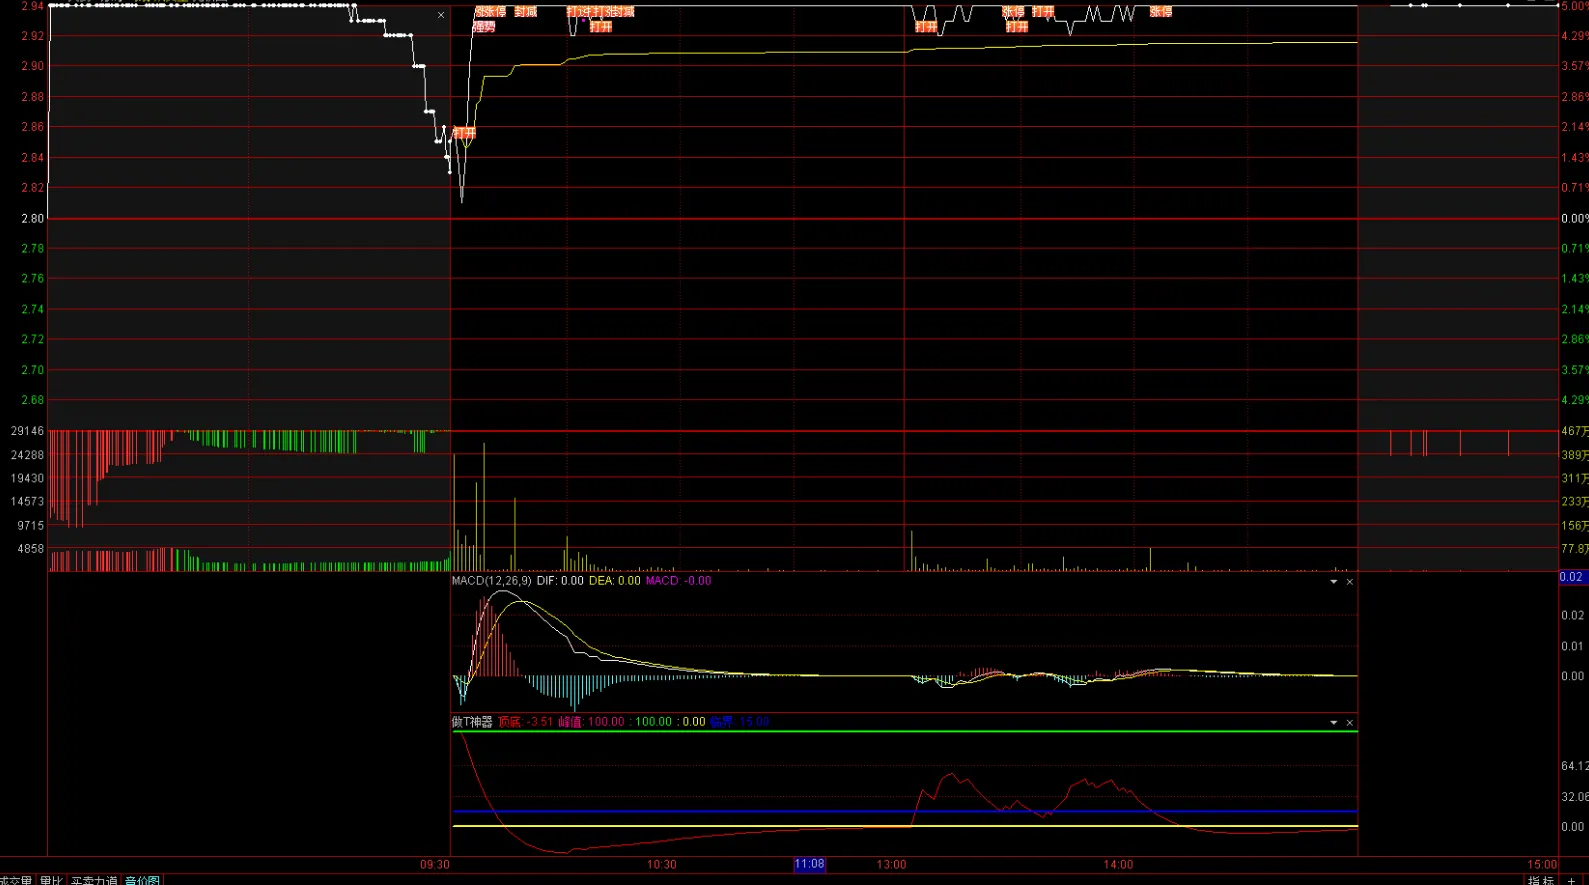Open the 做T神器 indicator dropdown arrow

(x=1333, y=722)
